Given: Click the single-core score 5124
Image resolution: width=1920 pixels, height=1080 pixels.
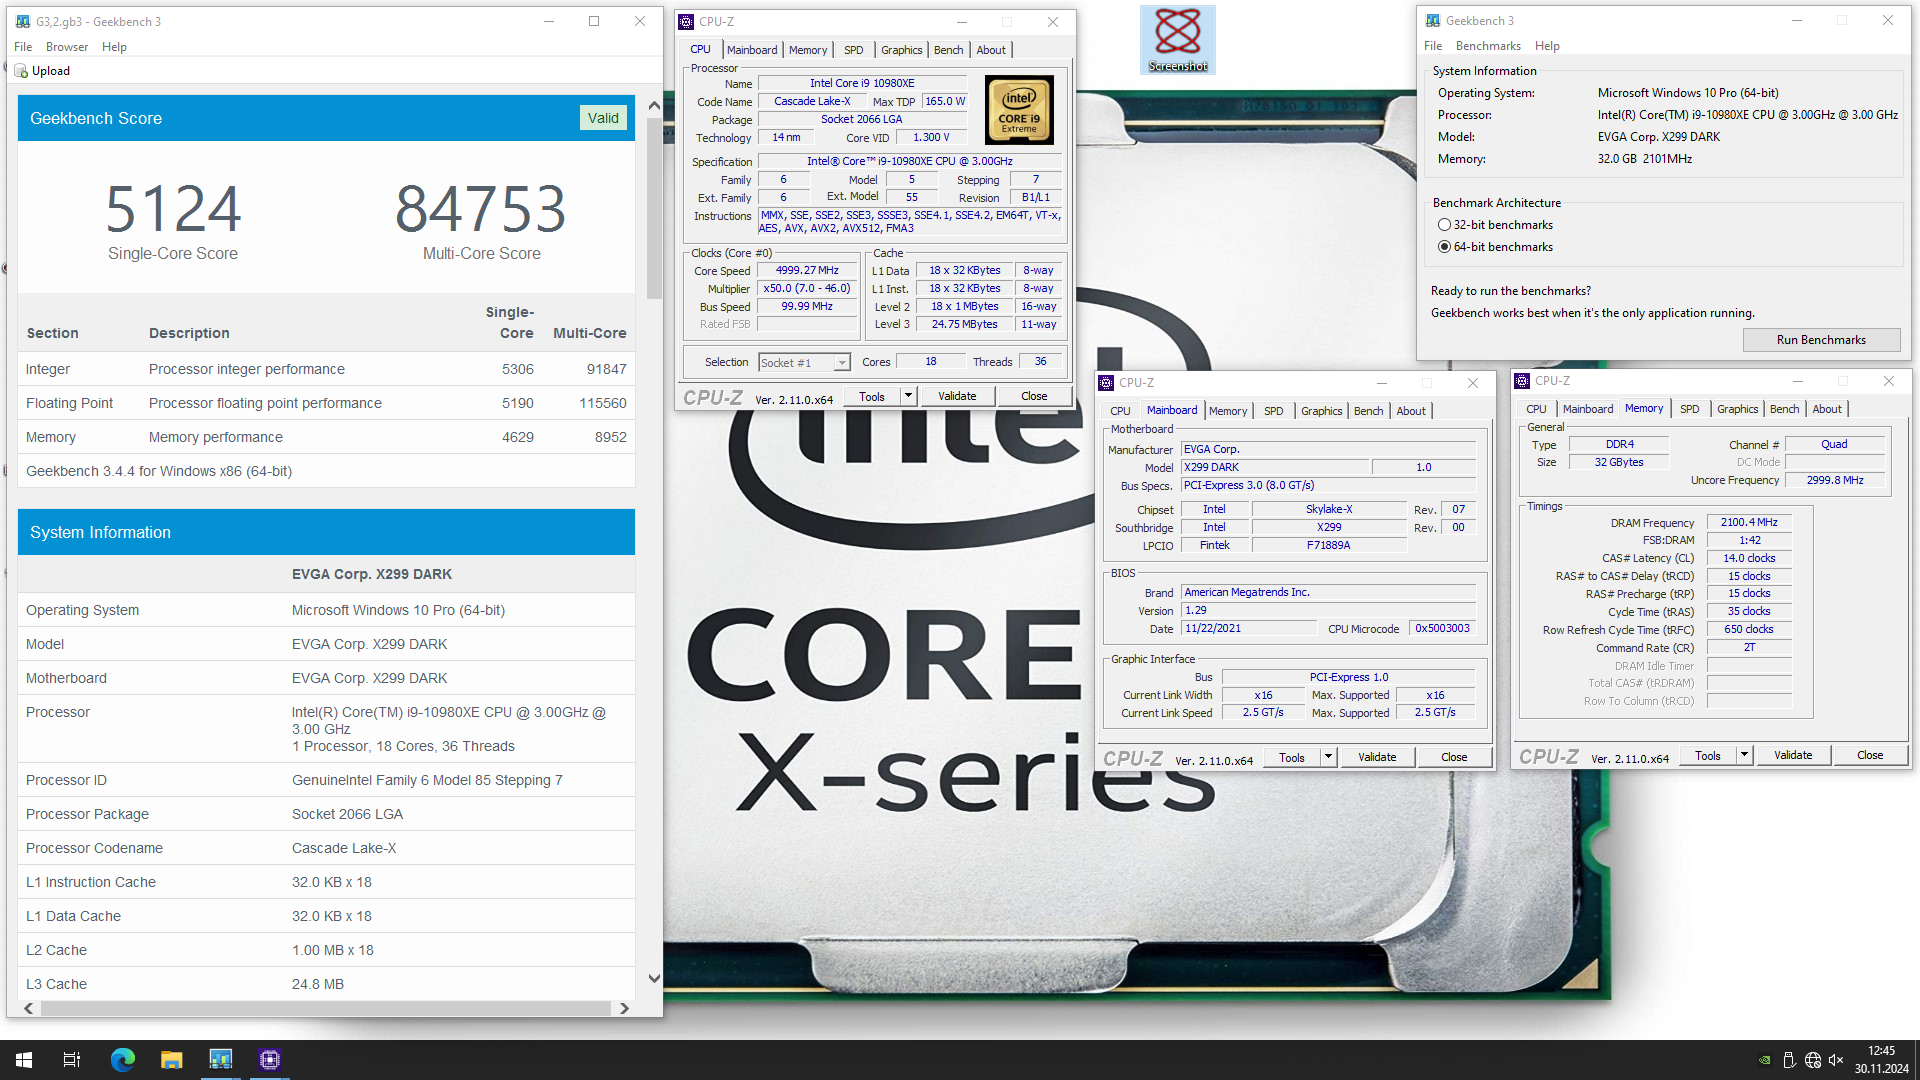Looking at the screenshot, I should click(x=173, y=209).
